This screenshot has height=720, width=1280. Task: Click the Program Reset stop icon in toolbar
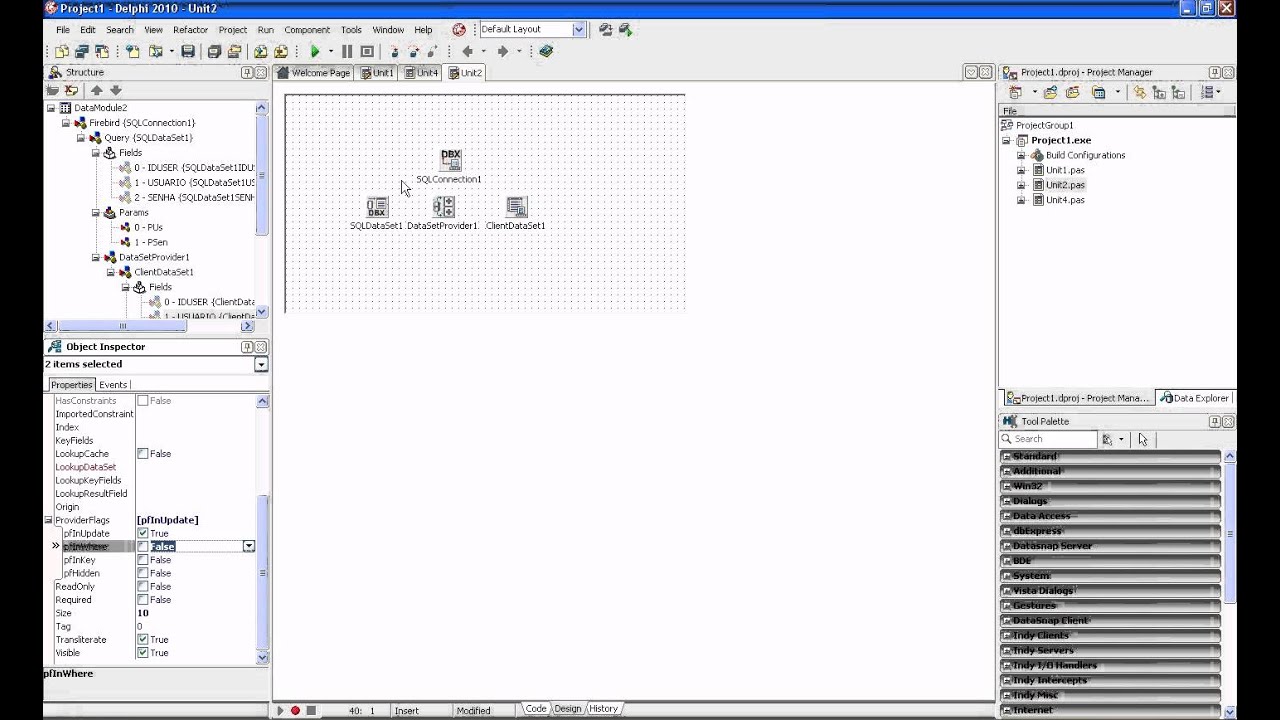[367, 51]
